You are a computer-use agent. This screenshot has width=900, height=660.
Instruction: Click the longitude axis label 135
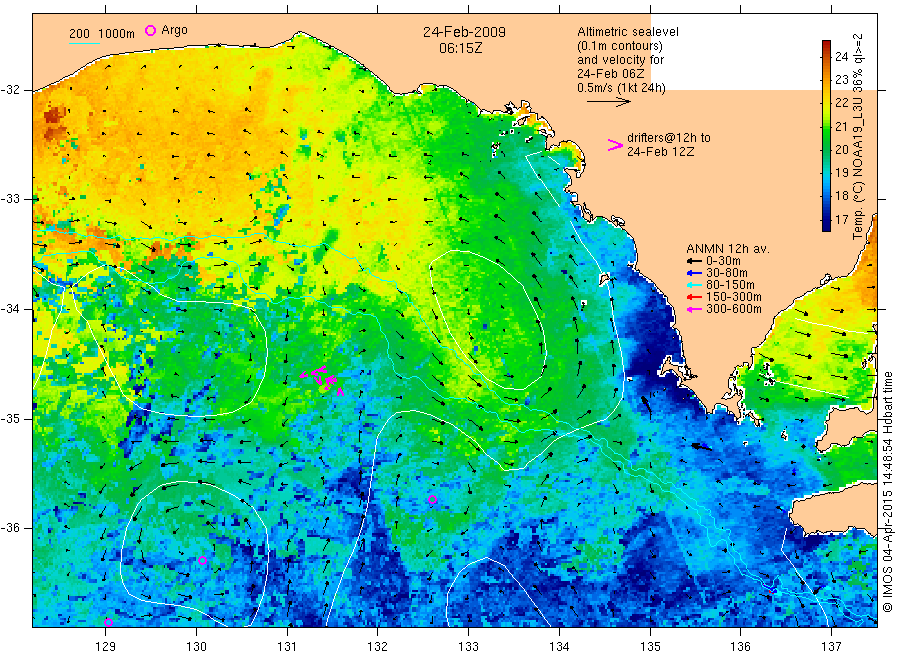coord(650,647)
